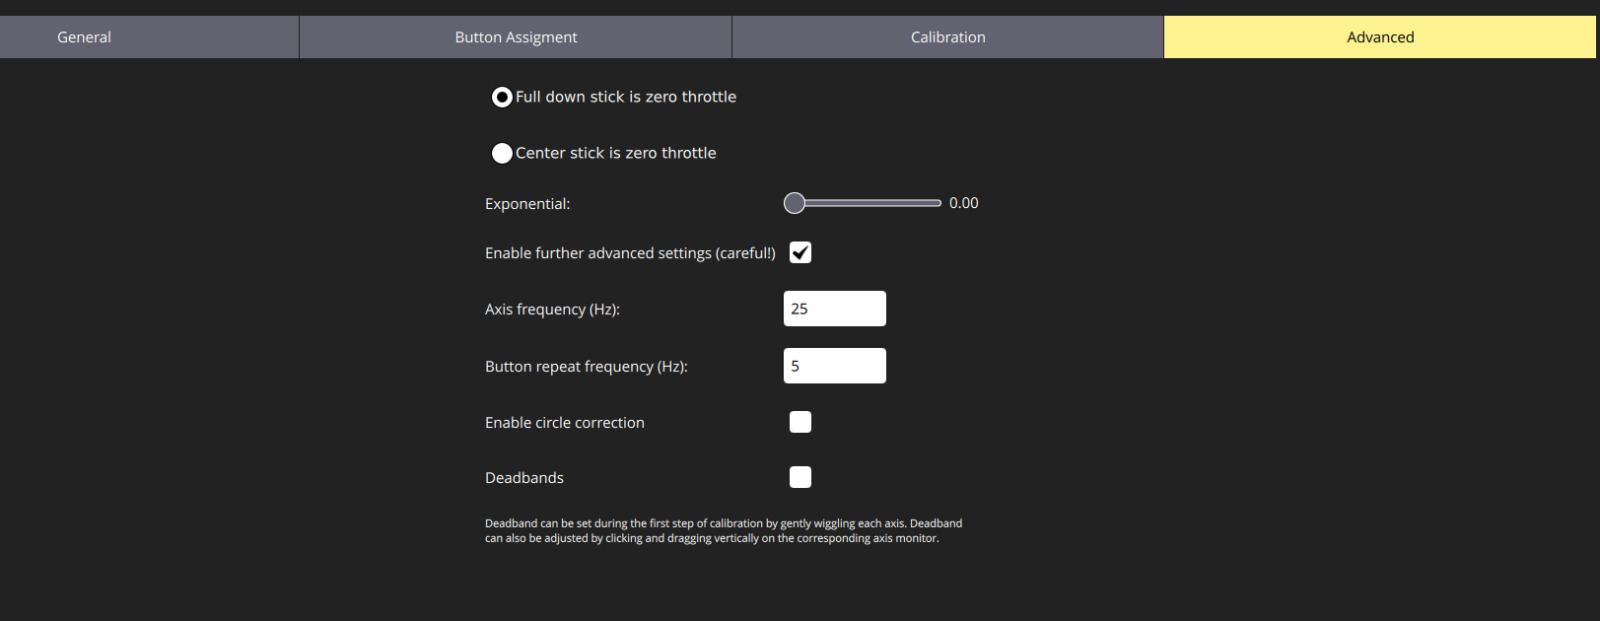This screenshot has width=1600, height=621.
Task: Uncheck the Enable further advanced settings checkbox
Action: [x=800, y=253]
